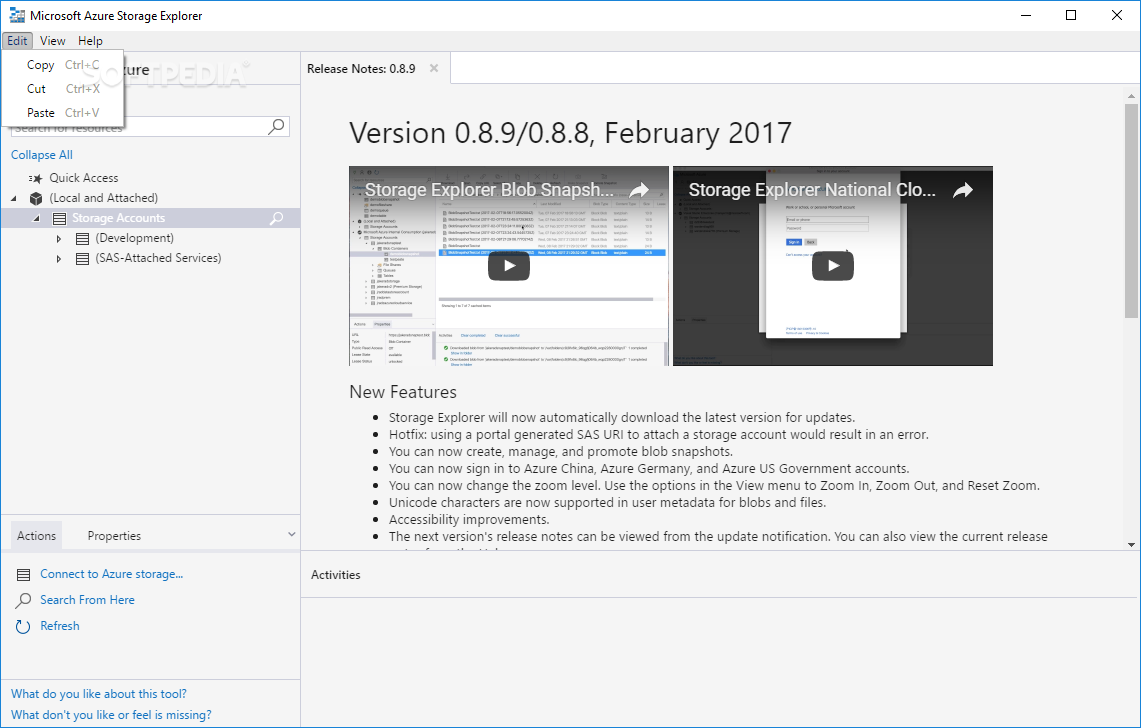This screenshot has width=1141, height=728.
Task: Click the share arrow on National Clouds video
Action: point(963,190)
